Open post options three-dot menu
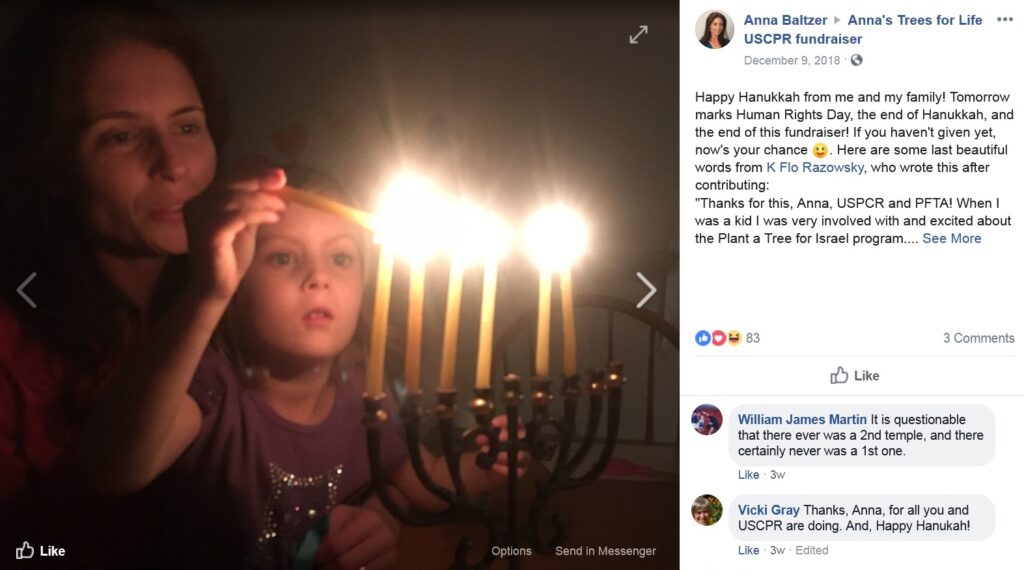 (x=1004, y=20)
